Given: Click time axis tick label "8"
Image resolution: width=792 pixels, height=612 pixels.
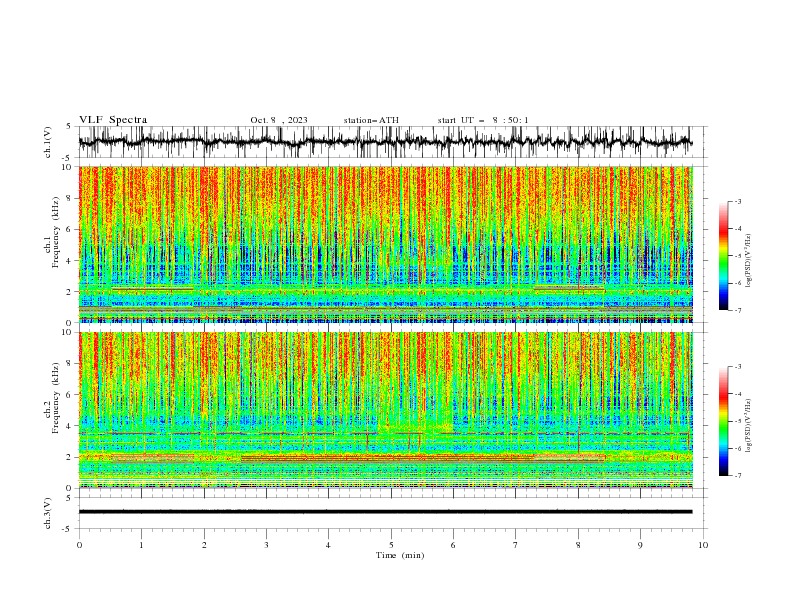Looking at the screenshot, I should [x=578, y=545].
